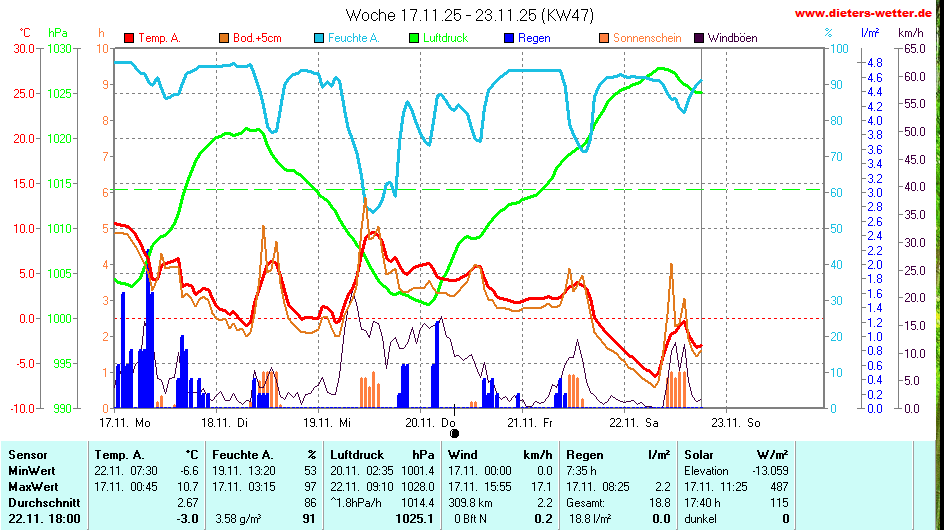
Task: Click the Durchschnitt row label
Action: click(41, 502)
